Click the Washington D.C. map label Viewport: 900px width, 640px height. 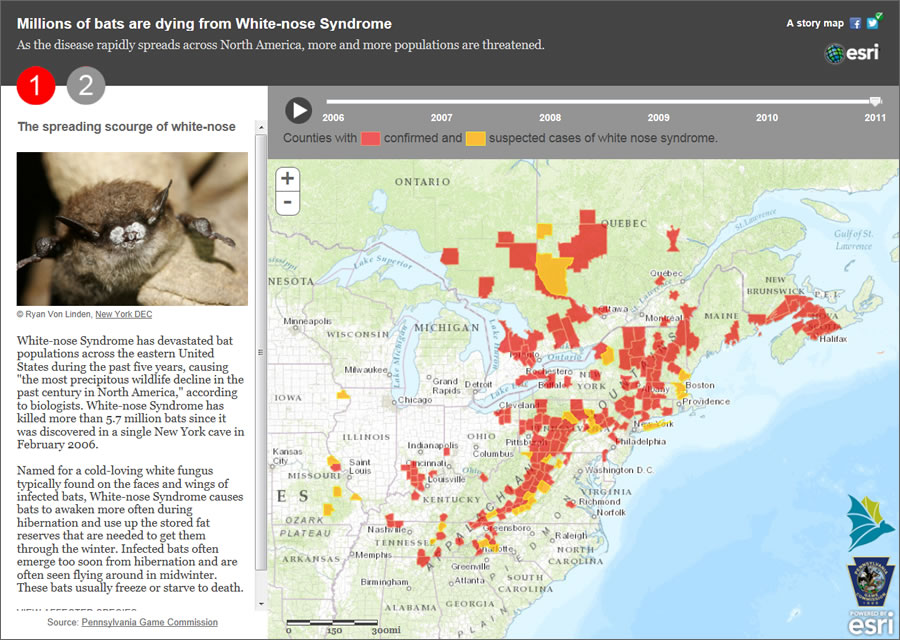619,470
